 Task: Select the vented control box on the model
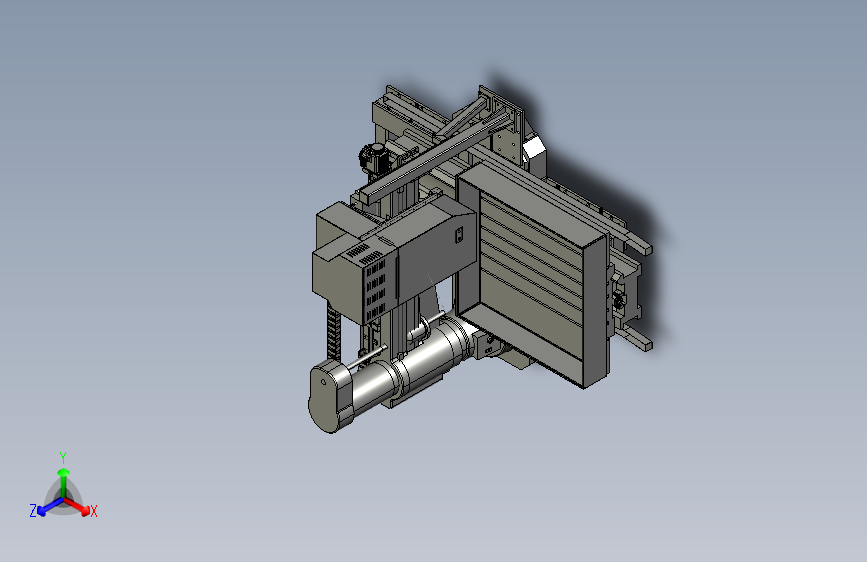pyautogui.click(x=394, y=259)
